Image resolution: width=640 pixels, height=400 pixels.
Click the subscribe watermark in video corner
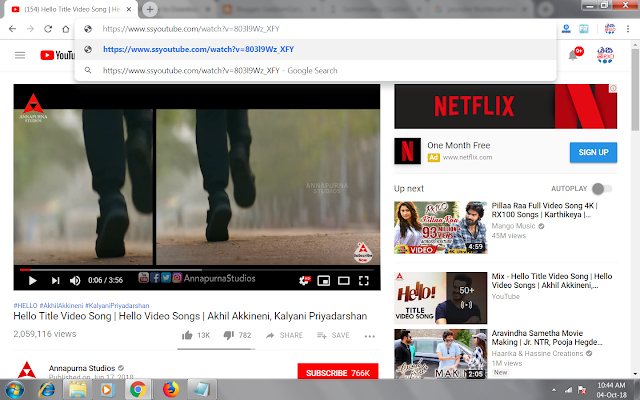(x=363, y=252)
